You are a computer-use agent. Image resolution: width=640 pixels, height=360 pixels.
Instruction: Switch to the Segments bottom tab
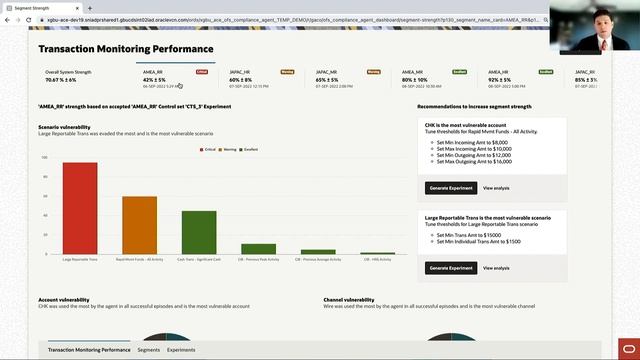(x=149, y=350)
